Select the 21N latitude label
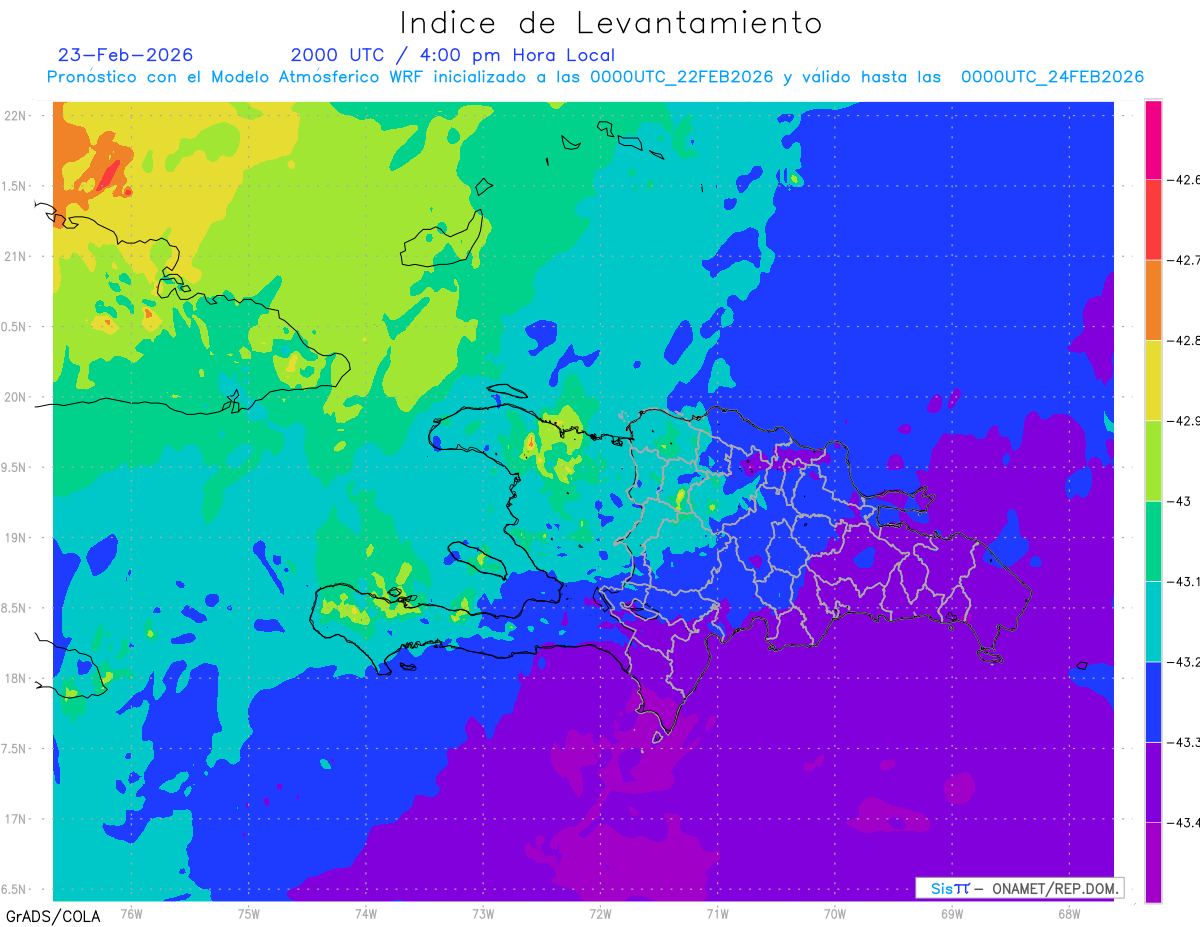Image resolution: width=1200 pixels, height=927 pixels. [15, 256]
